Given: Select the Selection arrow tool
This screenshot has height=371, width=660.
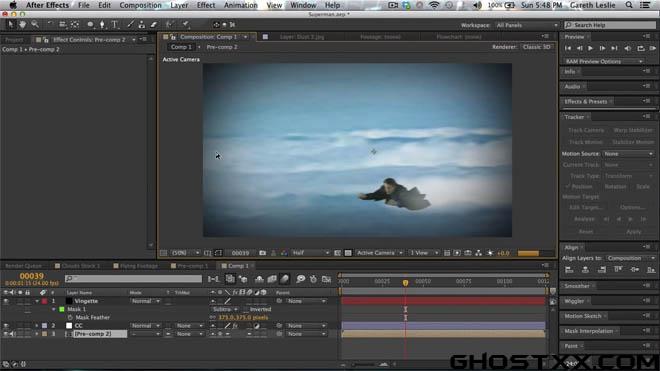Looking at the screenshot, I should point(11,24).
